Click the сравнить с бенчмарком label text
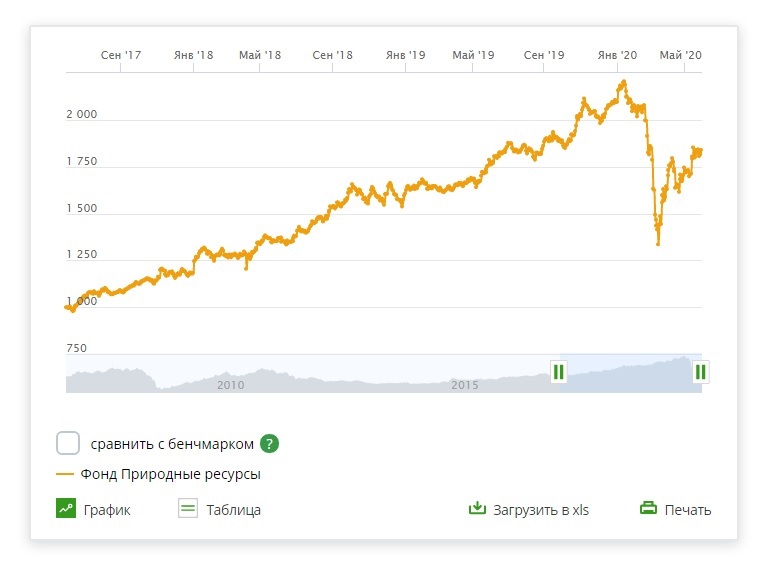The width and height of the screenshot is (781, 583). click(x=172, y=444)
